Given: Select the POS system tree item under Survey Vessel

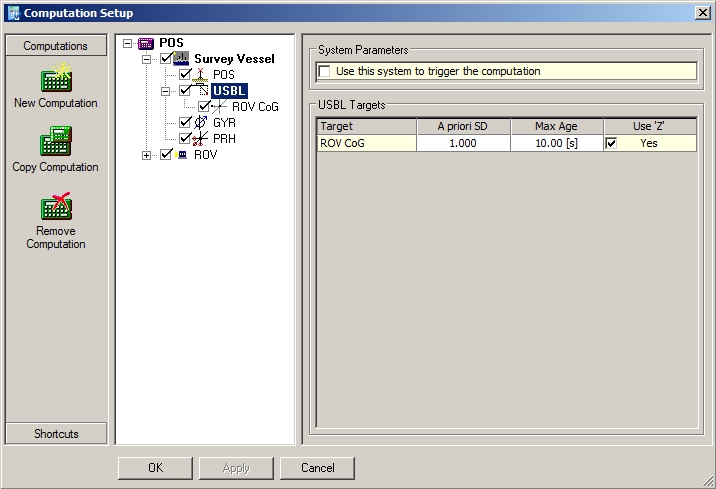Looking at the screenshot, I should point(224,75).
